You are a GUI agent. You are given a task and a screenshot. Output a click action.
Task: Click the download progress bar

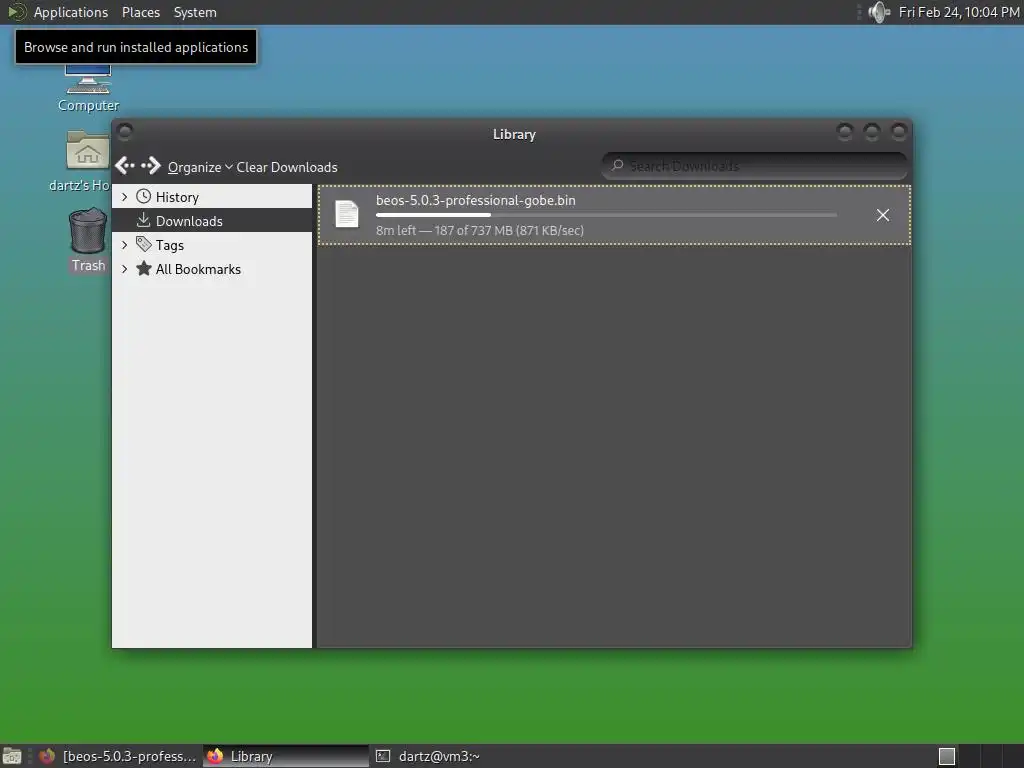[606, 215]
